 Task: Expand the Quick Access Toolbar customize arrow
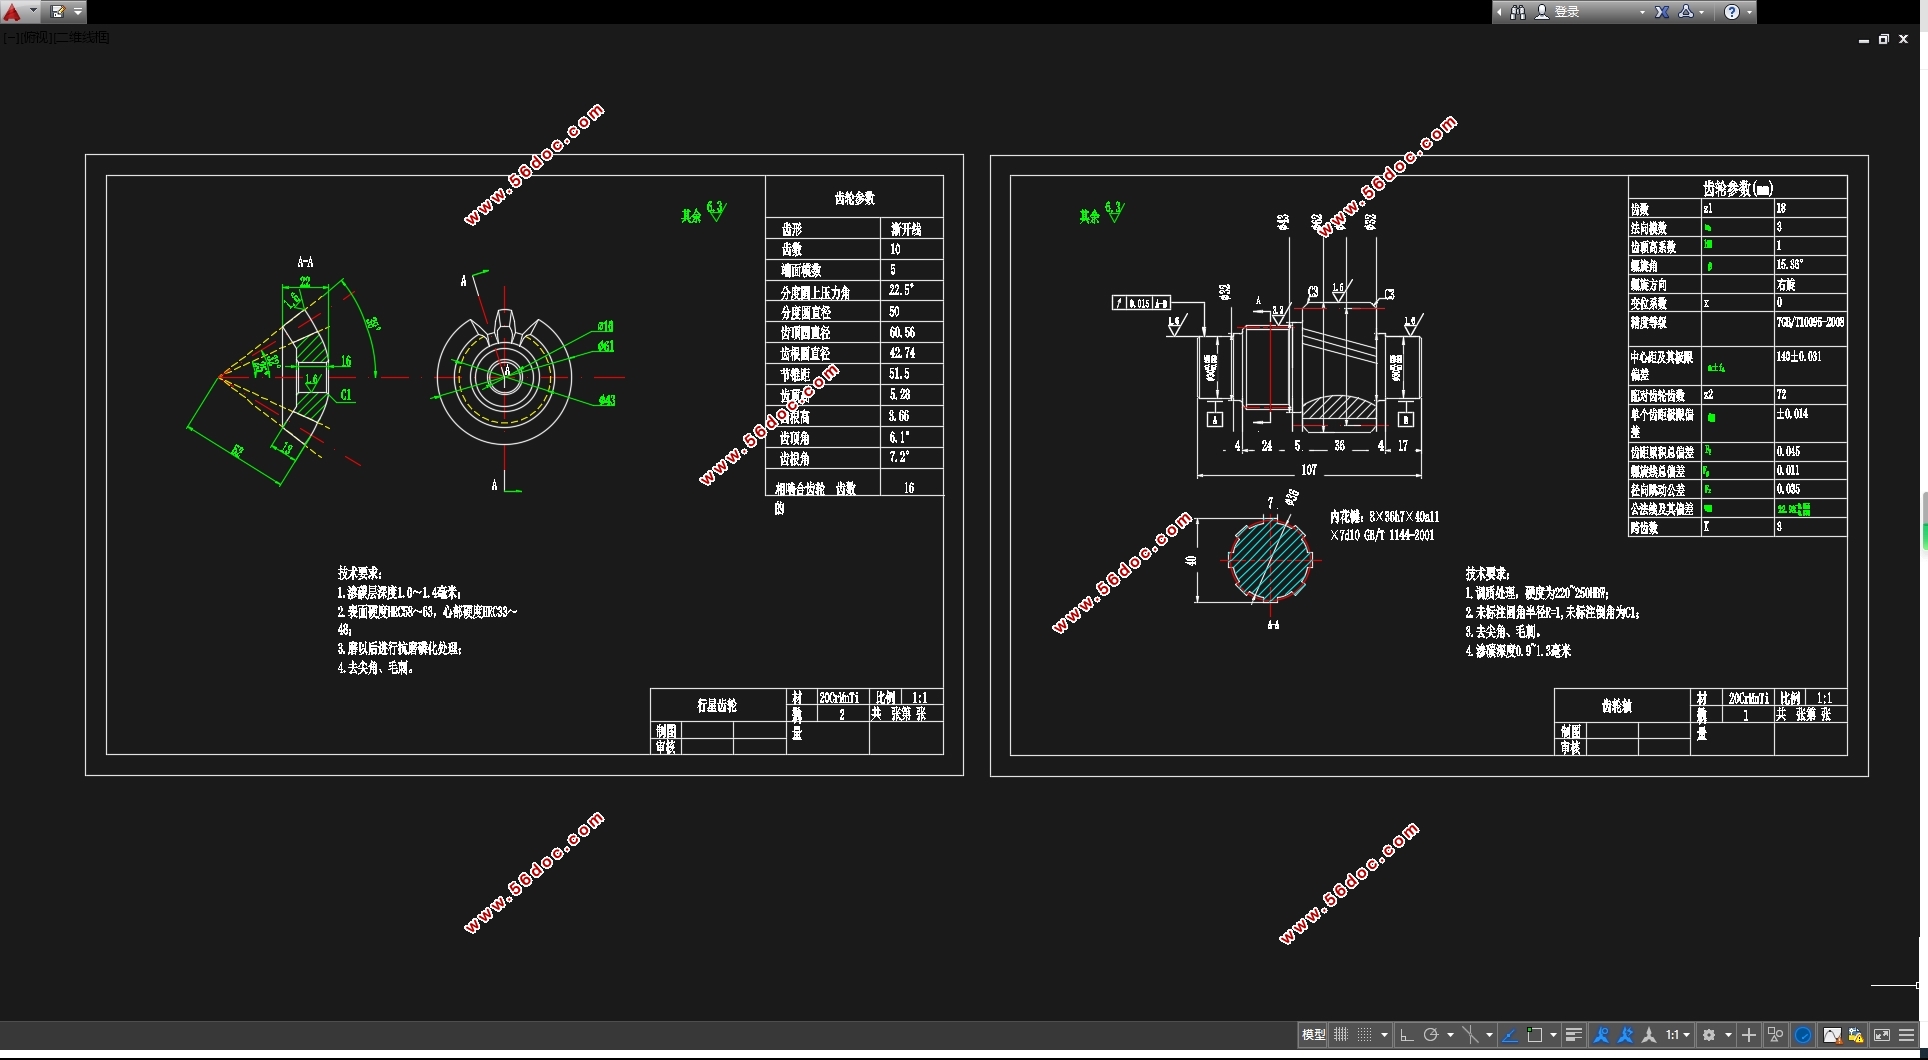(78, 12)
